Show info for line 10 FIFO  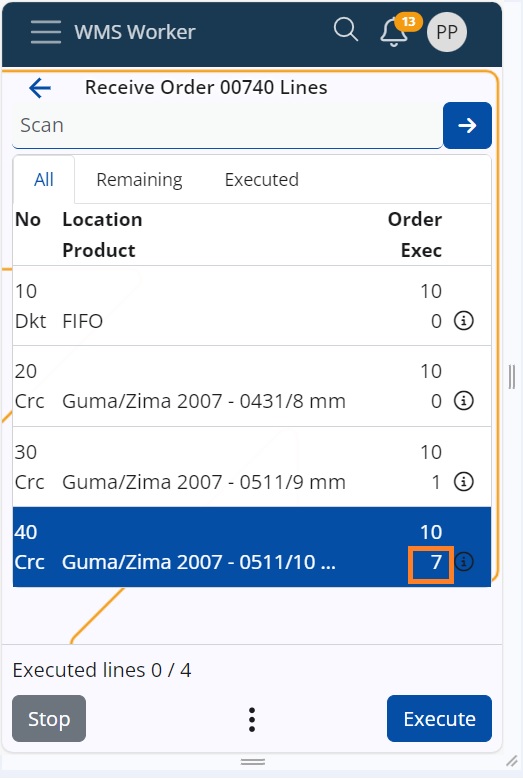[463, 321]
